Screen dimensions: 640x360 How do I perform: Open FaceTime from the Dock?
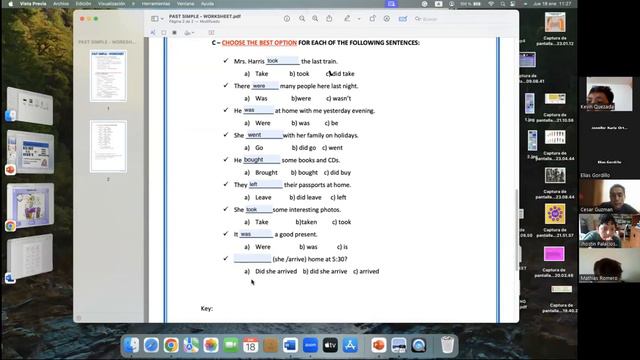pyautogui.click(x=231, y=345)
